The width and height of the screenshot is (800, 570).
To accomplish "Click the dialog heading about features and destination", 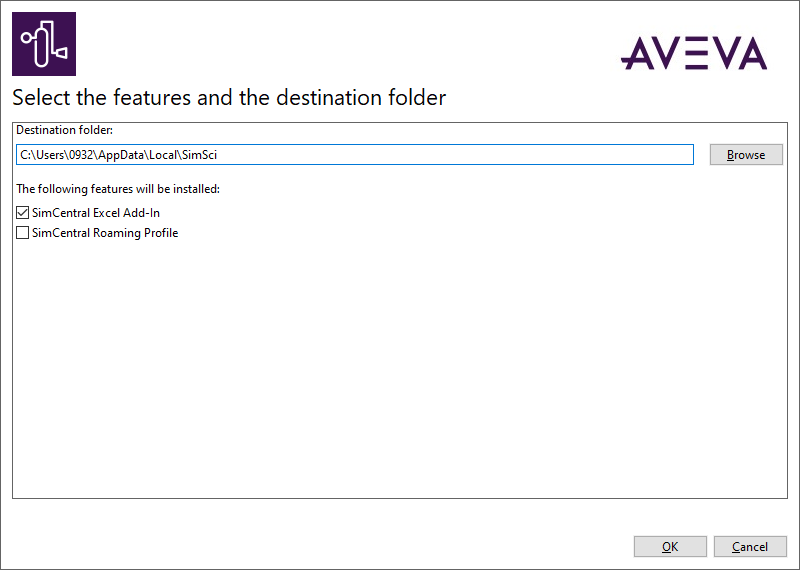I will coord(229,97).
